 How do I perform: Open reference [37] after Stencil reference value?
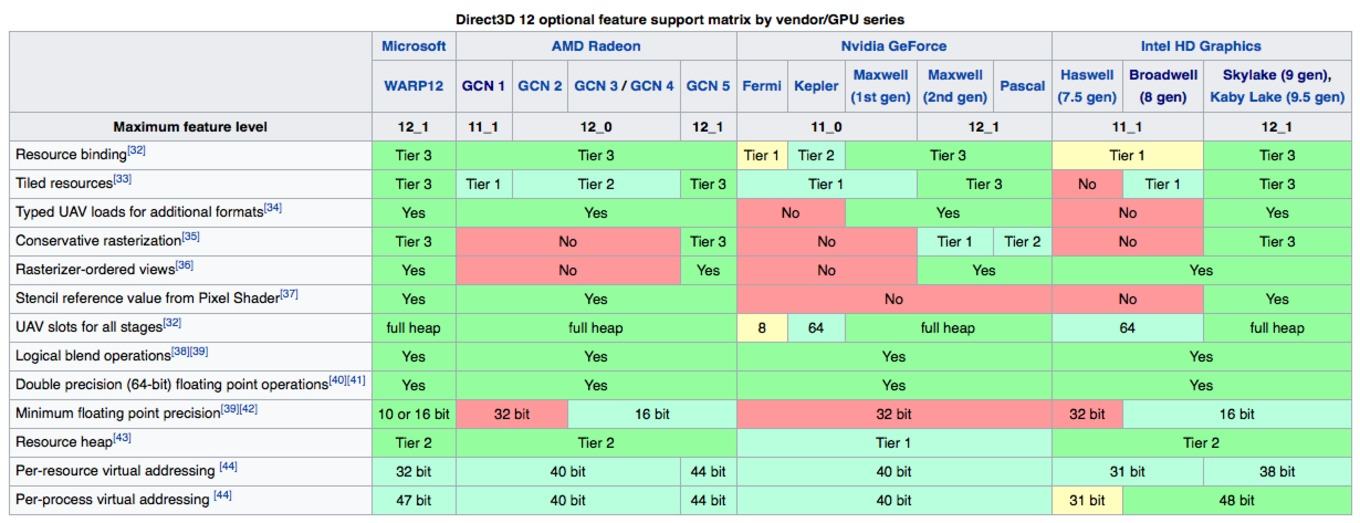289,295
